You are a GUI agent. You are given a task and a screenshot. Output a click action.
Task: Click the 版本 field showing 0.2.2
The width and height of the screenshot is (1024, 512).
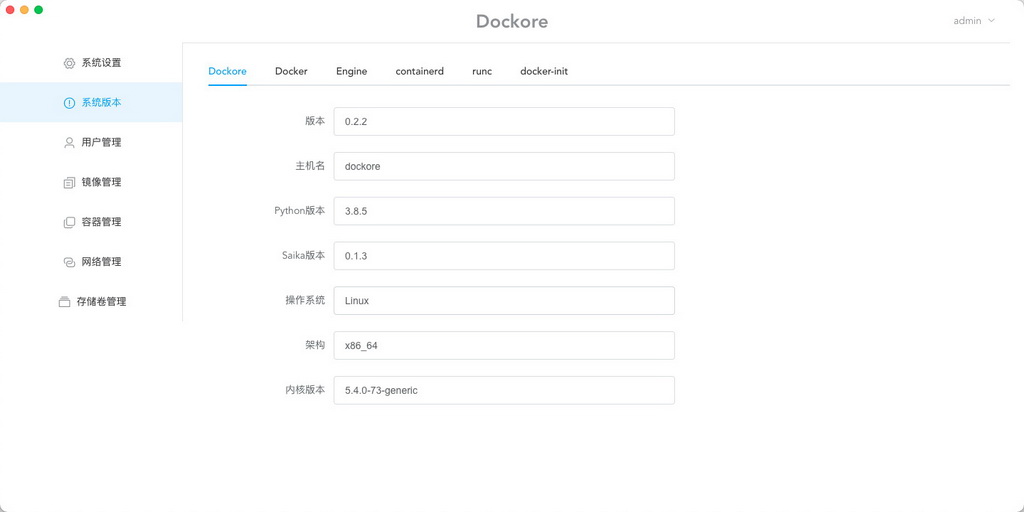[x=504, y=121]
